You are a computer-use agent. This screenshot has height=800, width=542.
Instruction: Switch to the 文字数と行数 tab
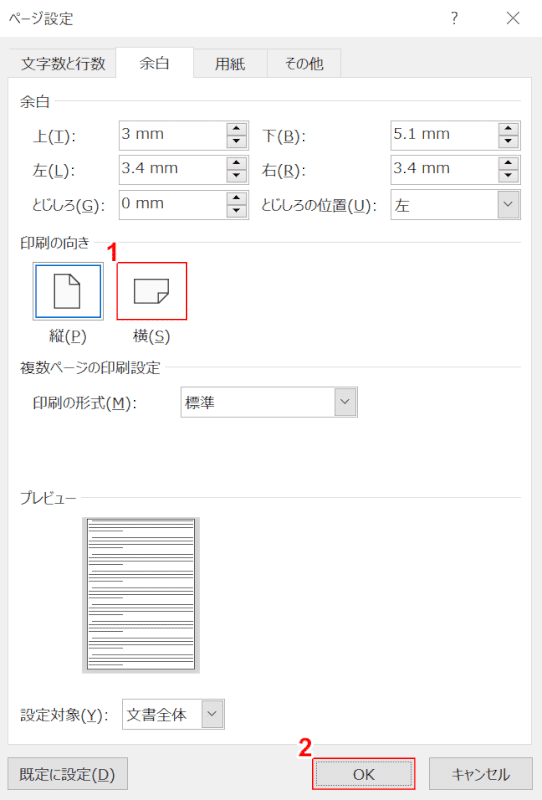(63, 64)
